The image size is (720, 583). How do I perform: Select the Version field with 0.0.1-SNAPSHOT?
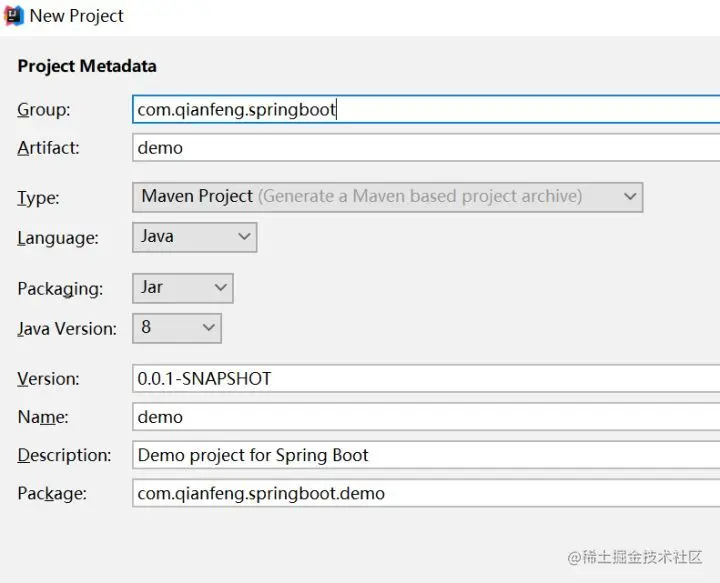(x=426, y=379)
